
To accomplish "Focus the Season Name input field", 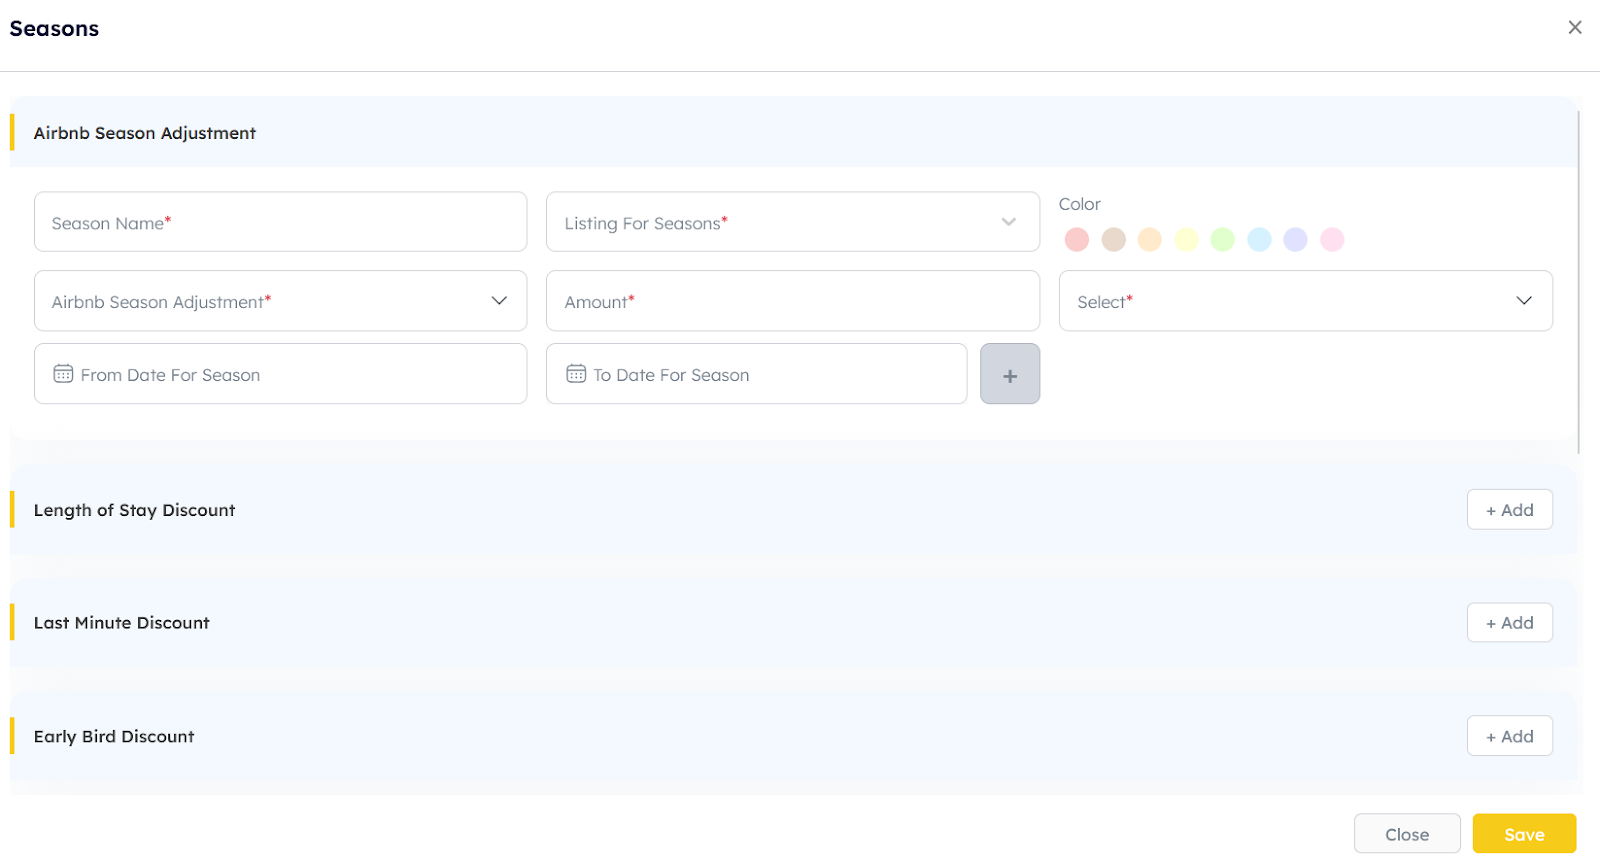I will [x=280, y=222].
